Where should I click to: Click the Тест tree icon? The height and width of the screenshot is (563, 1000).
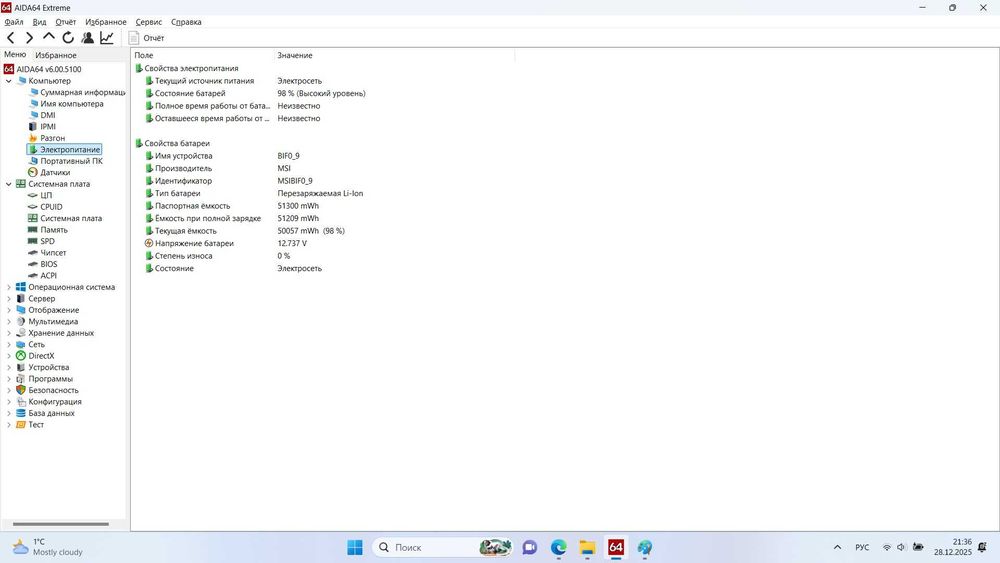click(20, 425)
